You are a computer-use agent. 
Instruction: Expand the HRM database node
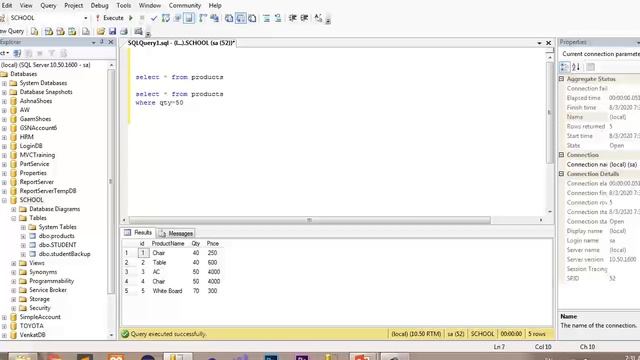[4, 137]
